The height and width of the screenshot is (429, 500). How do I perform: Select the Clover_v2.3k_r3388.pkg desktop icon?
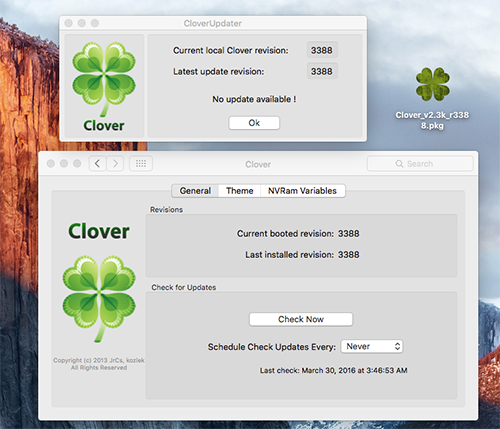tap(432, 85)
